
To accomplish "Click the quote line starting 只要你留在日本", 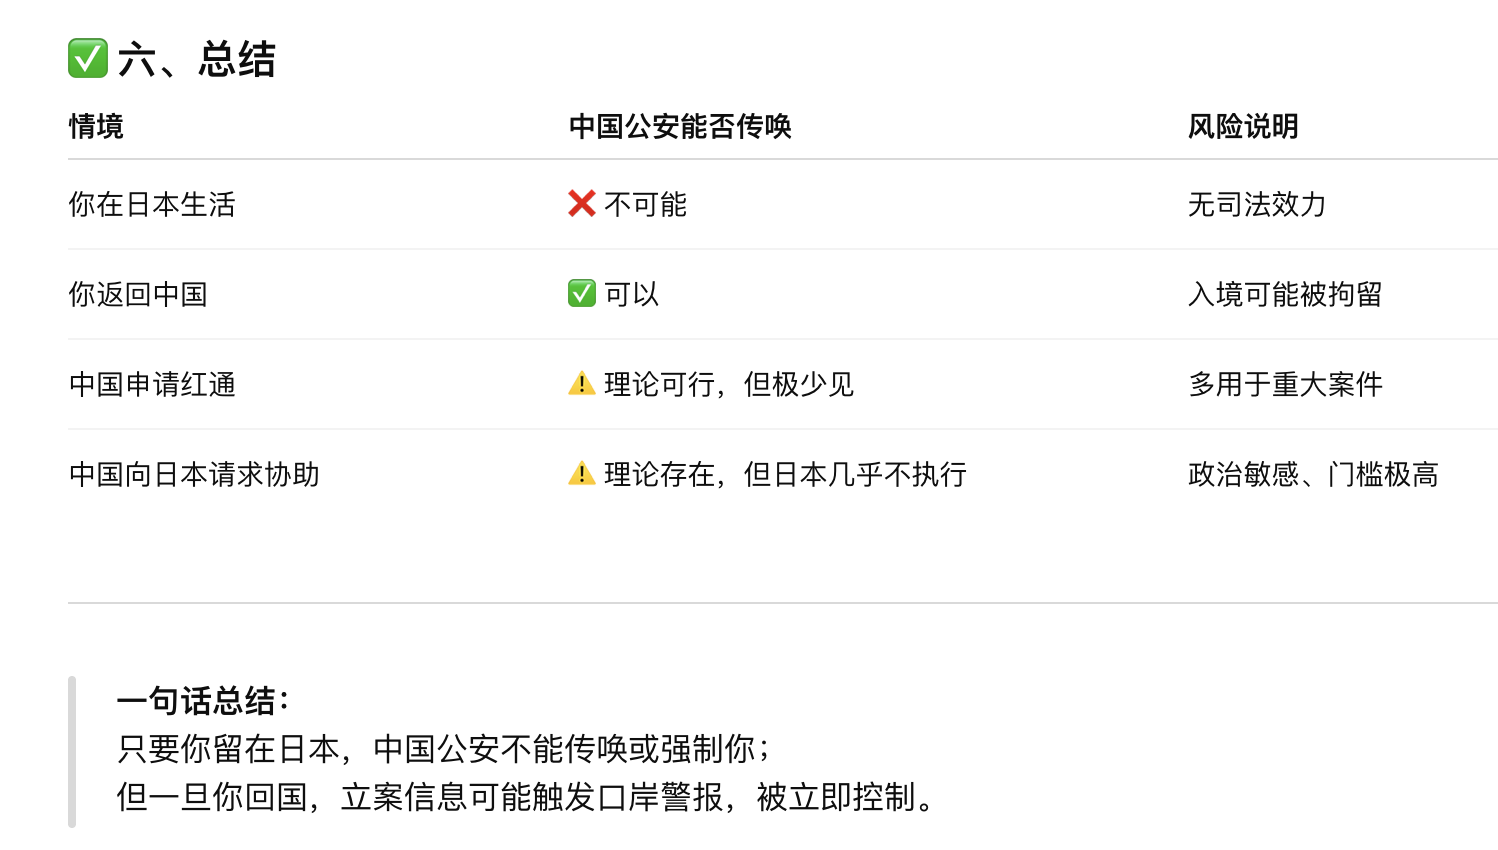I will [x=443, y=749].
